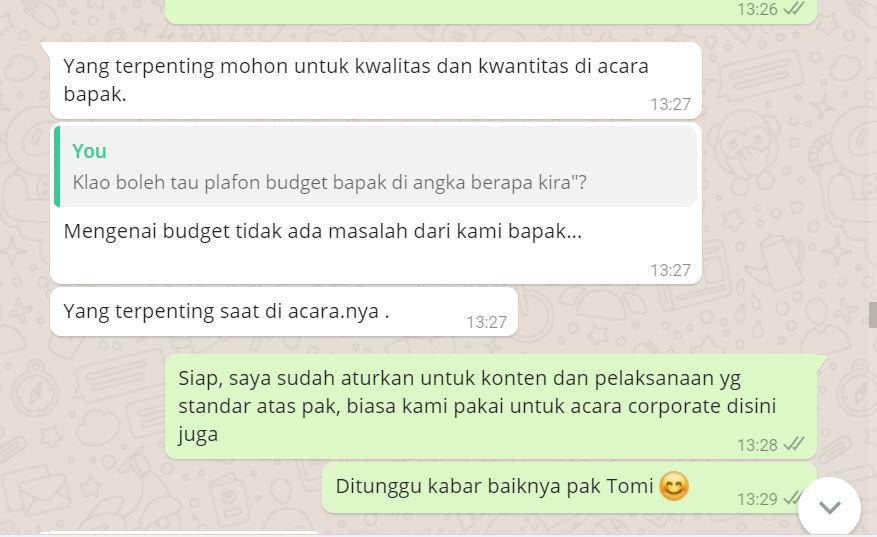Click the green quote bar beside "You"
The width and height of the screenshot is (877, 537).
pyautogui.click(x=57, y=166)
